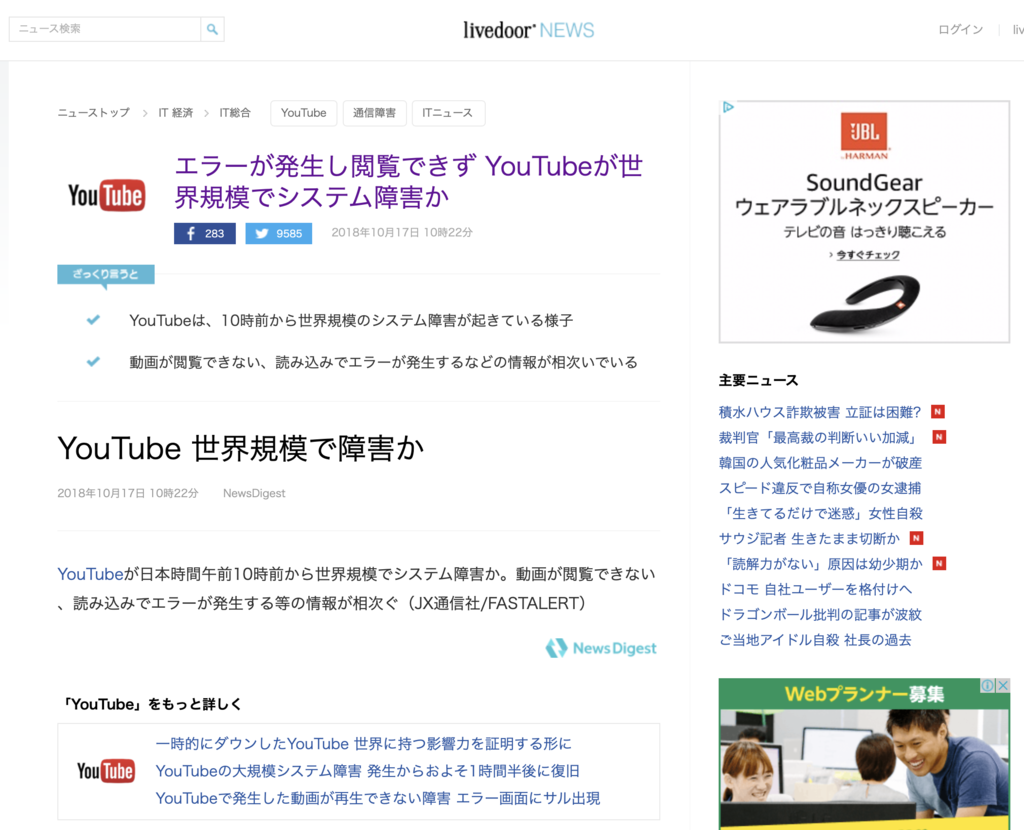The image size is (1024, 830).
Task: Open the IT総合 breadcrumb
Action: (x=235, y=113)
